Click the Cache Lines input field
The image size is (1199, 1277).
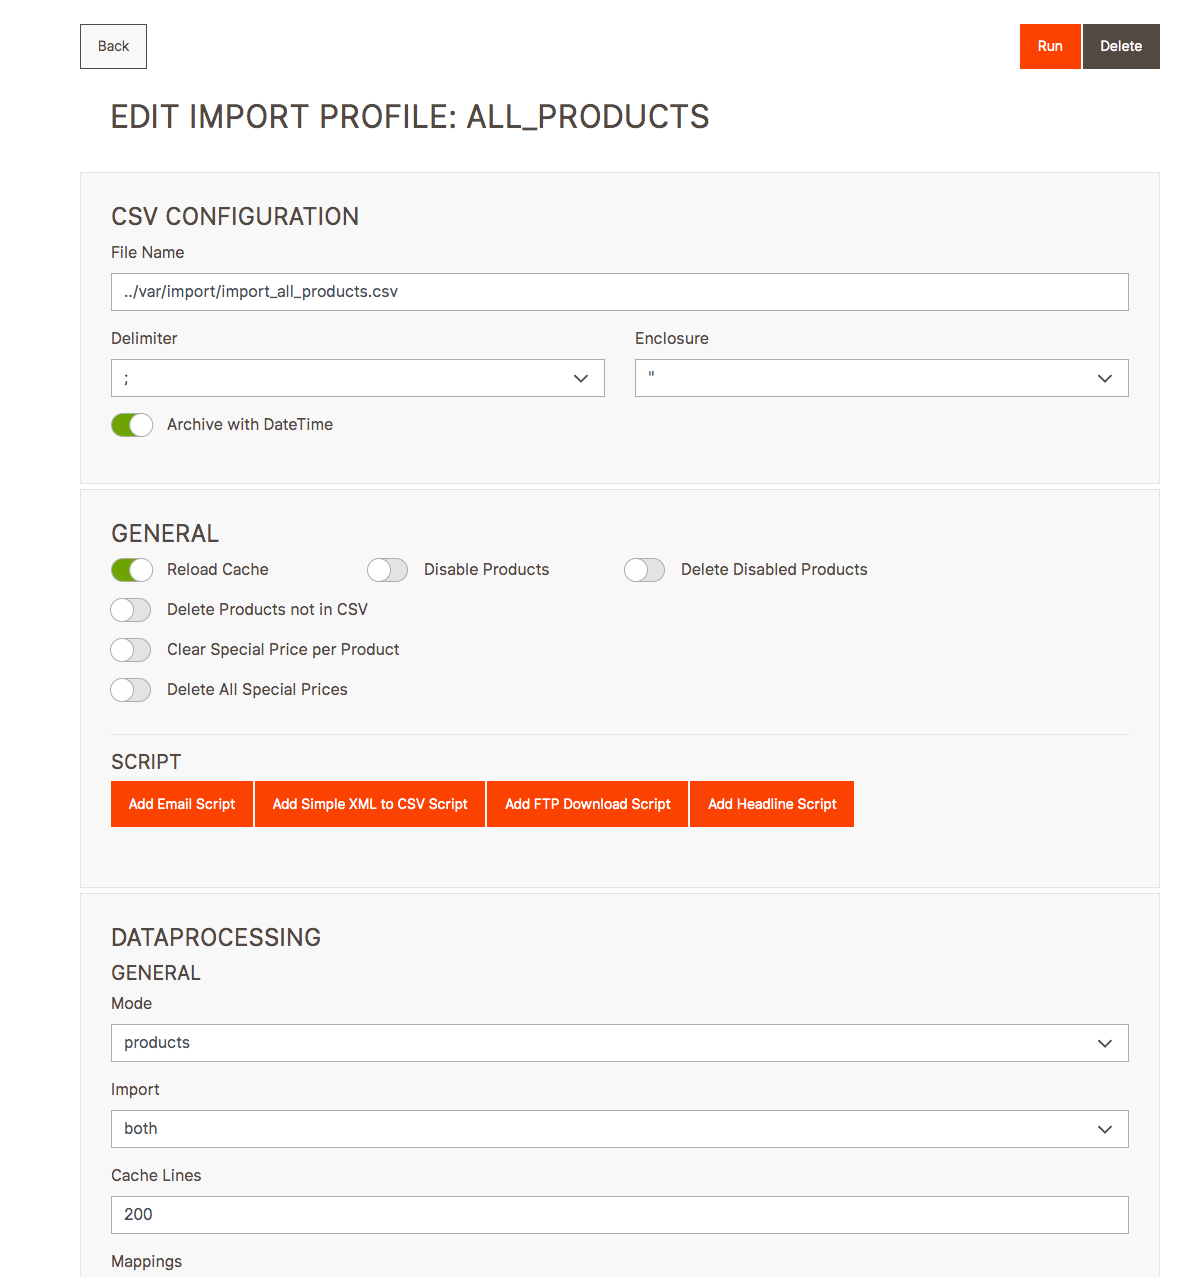click(620, 1215)
